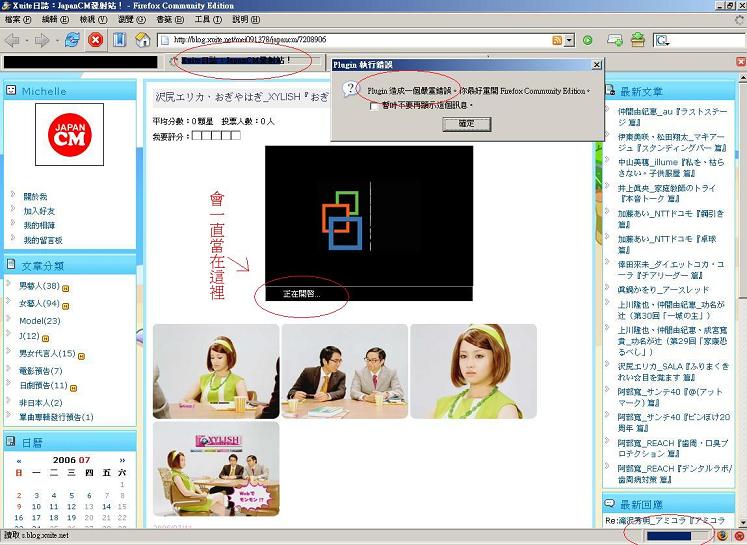Go to Home page icon
Screen dimensions: 747x545
pos(142,40)
